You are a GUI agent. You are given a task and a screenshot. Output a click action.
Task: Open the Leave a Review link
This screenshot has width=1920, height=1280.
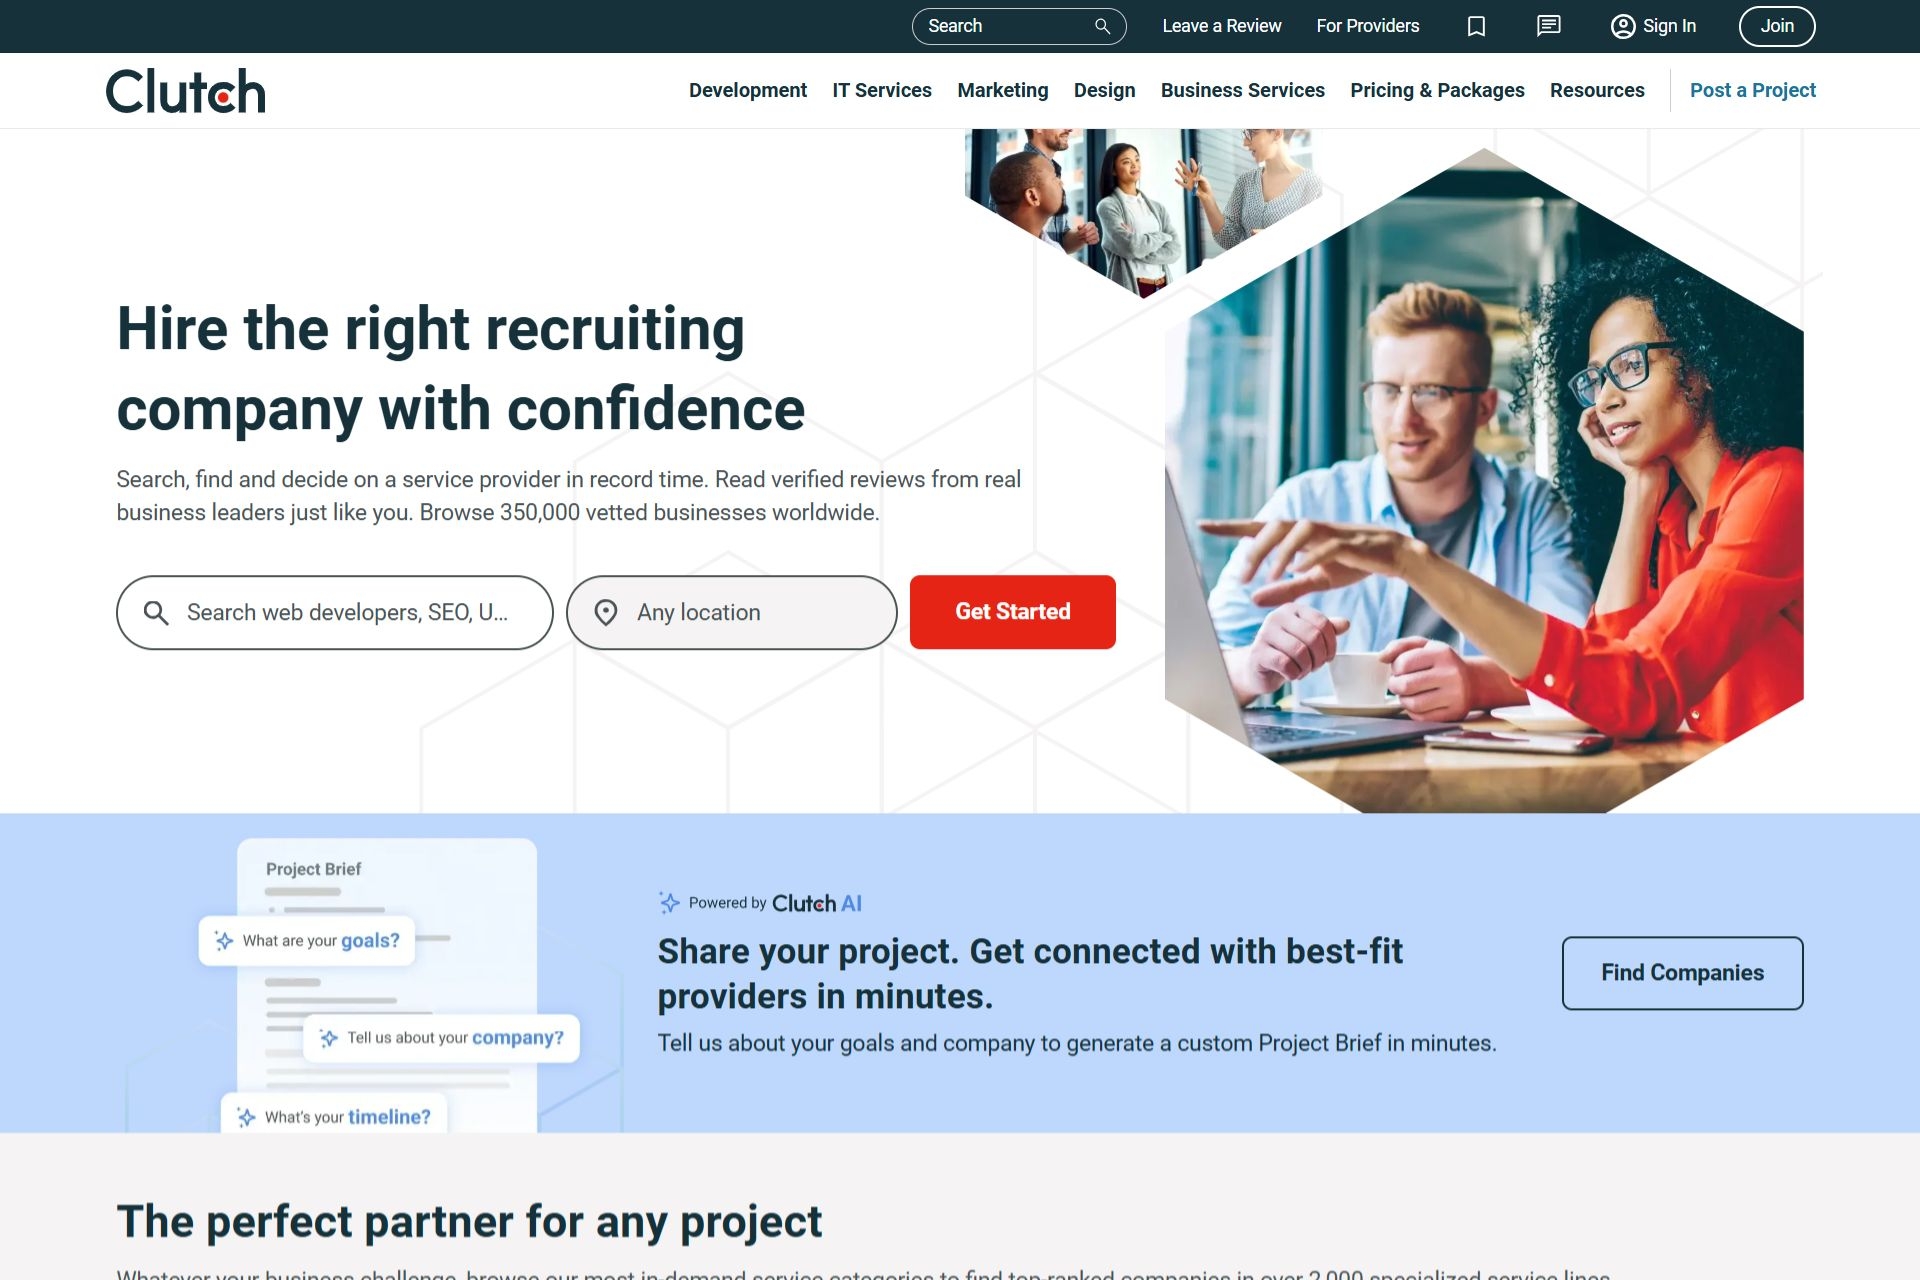coord(1221,26)
